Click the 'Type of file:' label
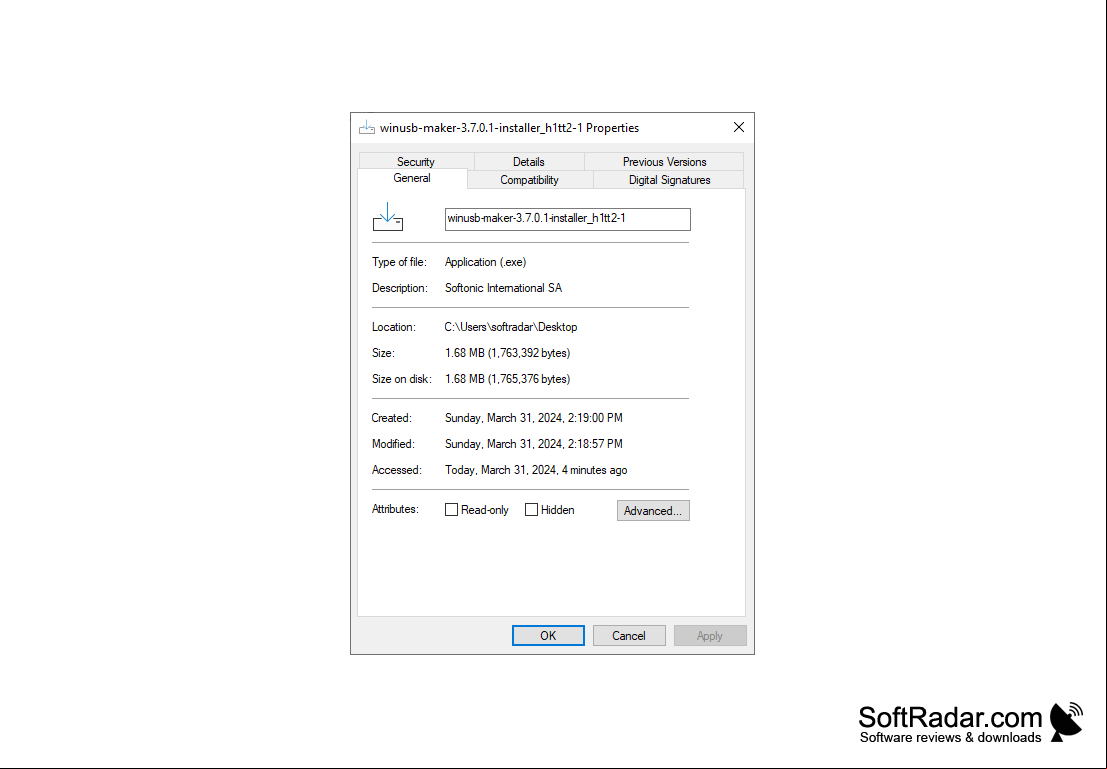 point(400,262)
